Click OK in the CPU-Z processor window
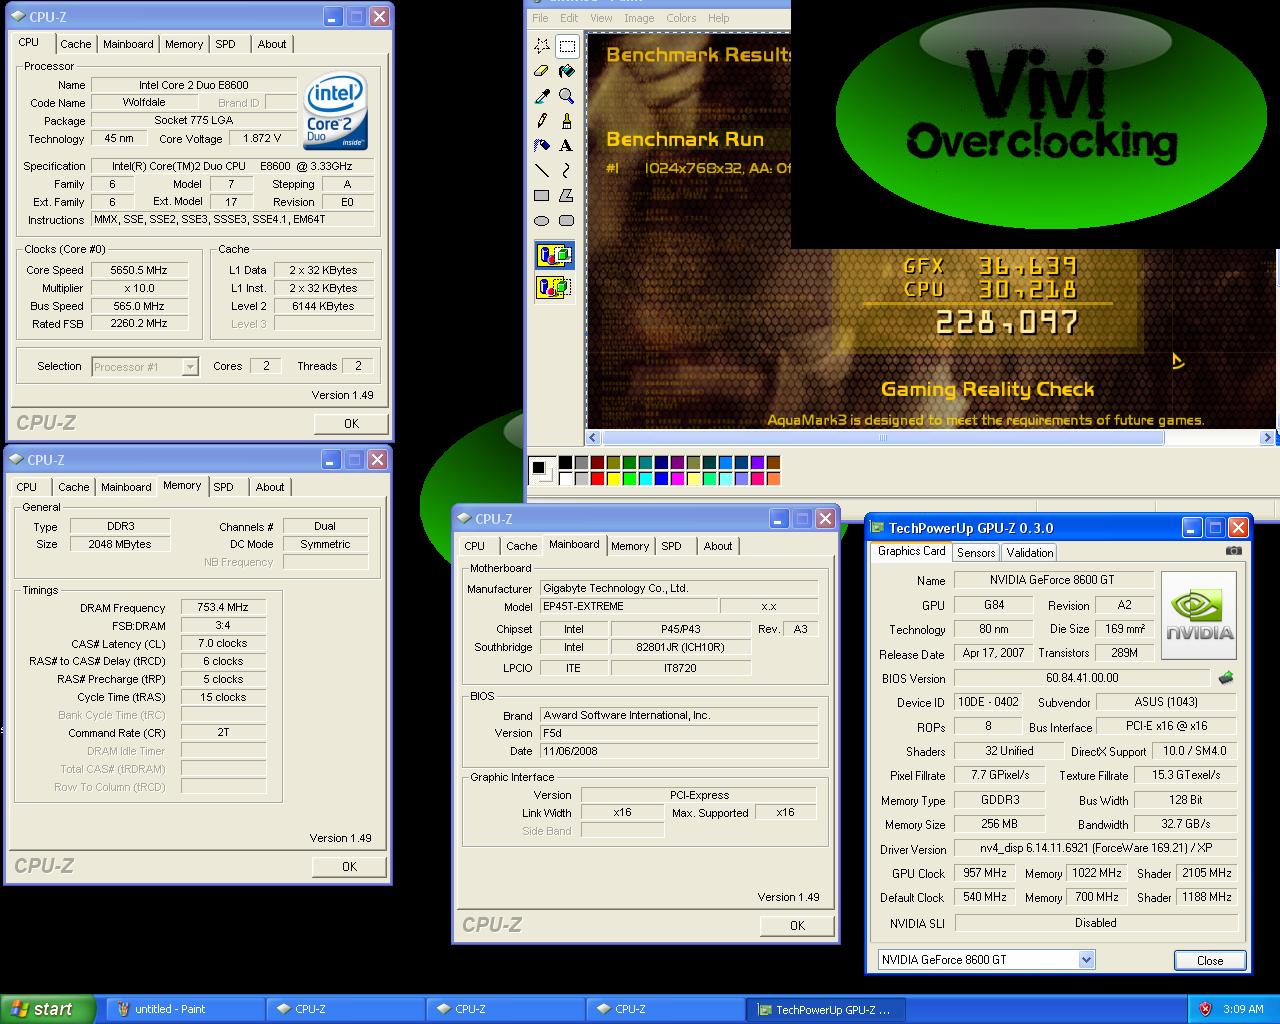1280x1024 pixels. [x=351, y=424]
